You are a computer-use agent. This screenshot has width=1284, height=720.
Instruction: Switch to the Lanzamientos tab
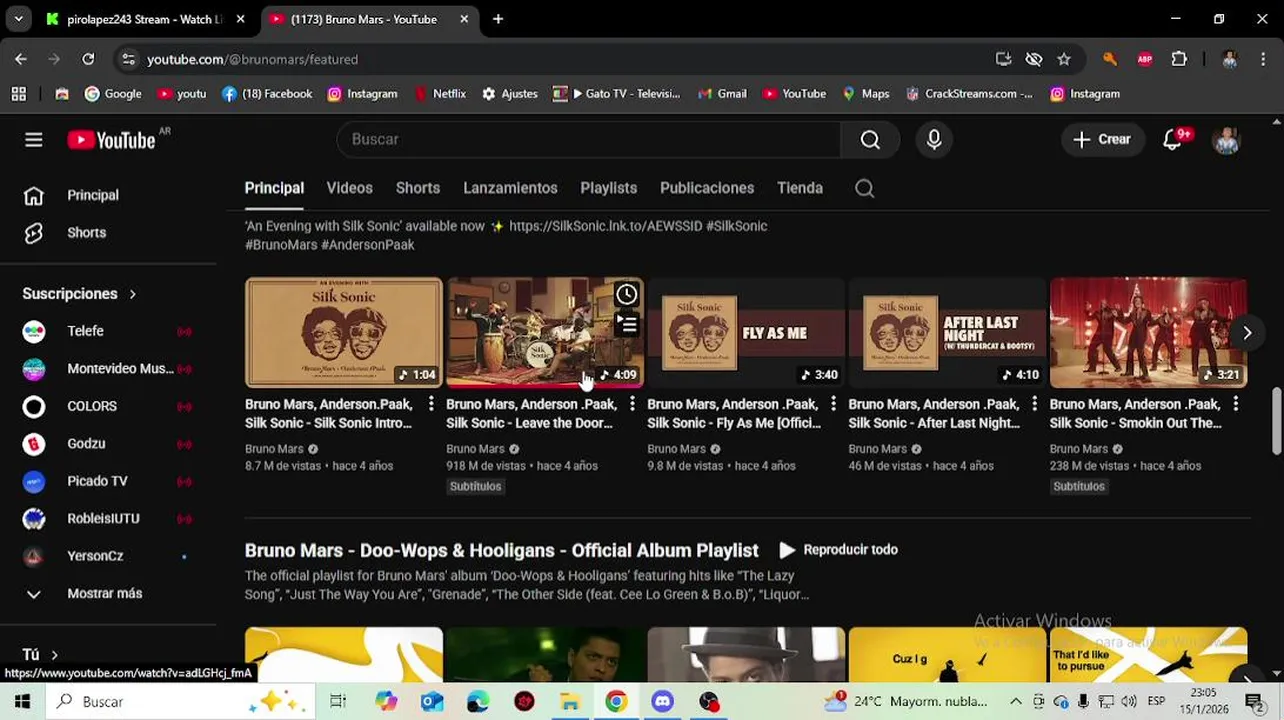510,188
